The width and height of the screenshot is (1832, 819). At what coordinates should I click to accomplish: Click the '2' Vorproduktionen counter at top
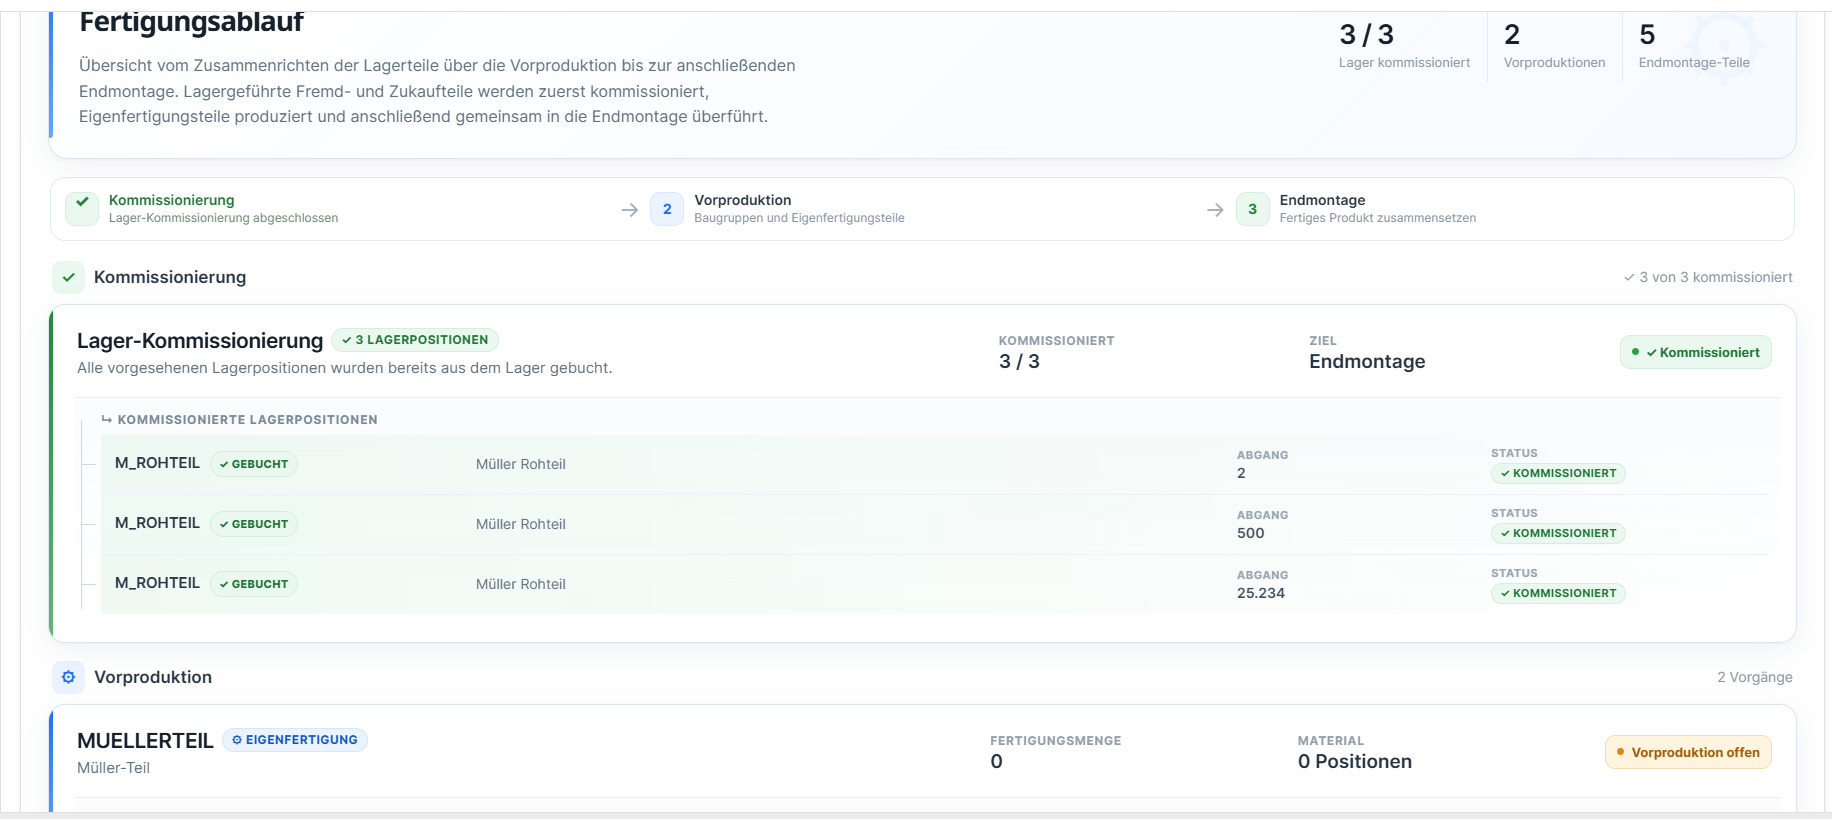click(x=1512, y=35)
